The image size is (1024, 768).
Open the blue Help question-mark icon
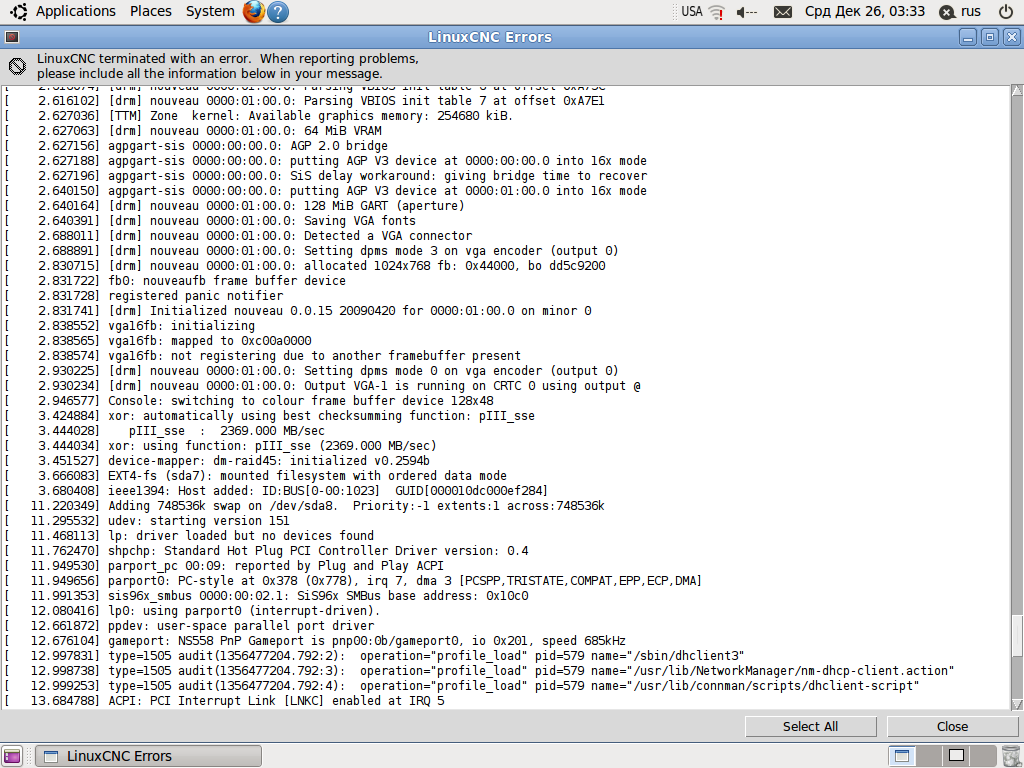tap(278, 12)
